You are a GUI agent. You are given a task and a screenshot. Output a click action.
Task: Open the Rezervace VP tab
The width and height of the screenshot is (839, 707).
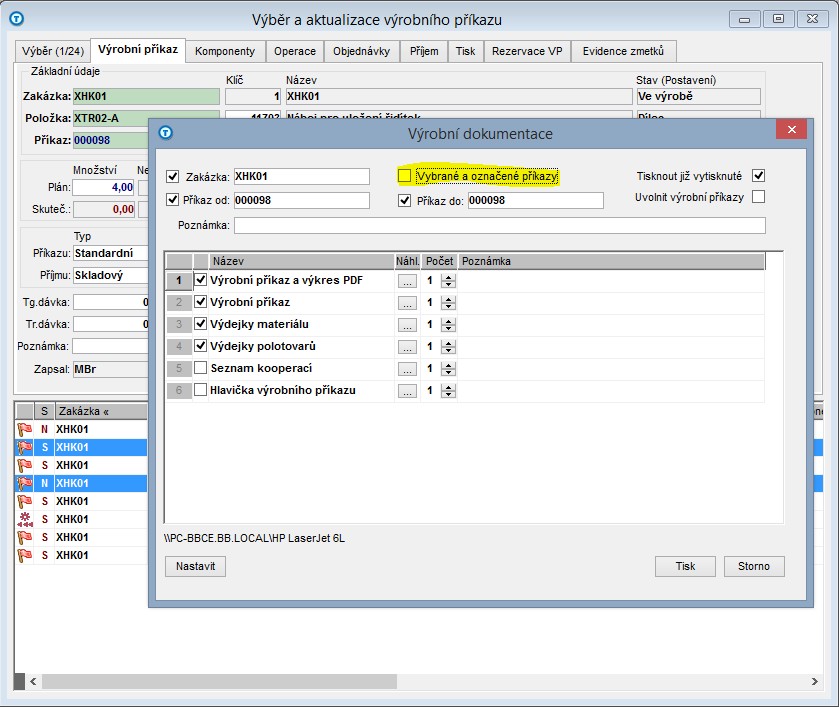(527, 51)
